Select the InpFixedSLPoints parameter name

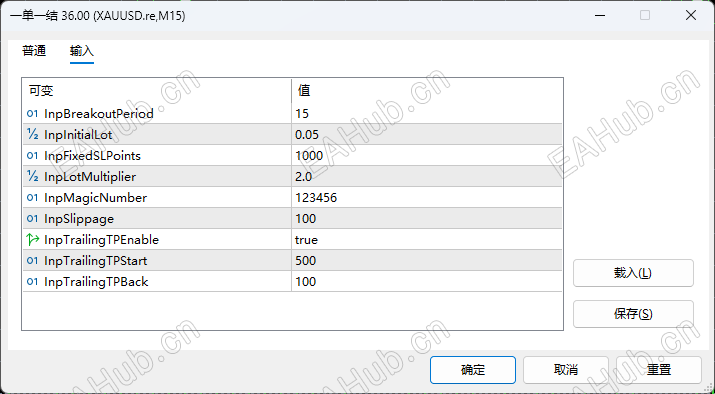click(x=92, y=156)
